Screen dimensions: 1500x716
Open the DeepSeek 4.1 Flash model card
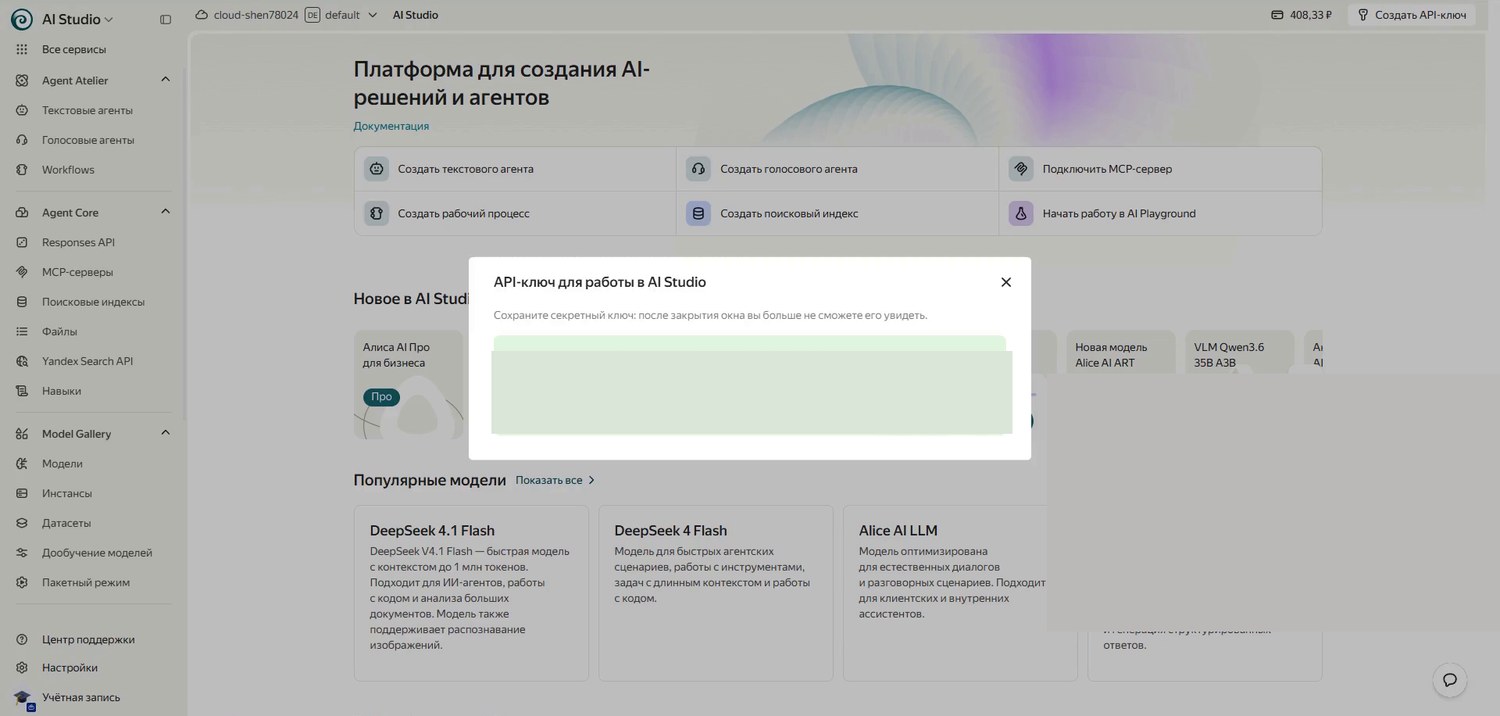tap(471, 593)
